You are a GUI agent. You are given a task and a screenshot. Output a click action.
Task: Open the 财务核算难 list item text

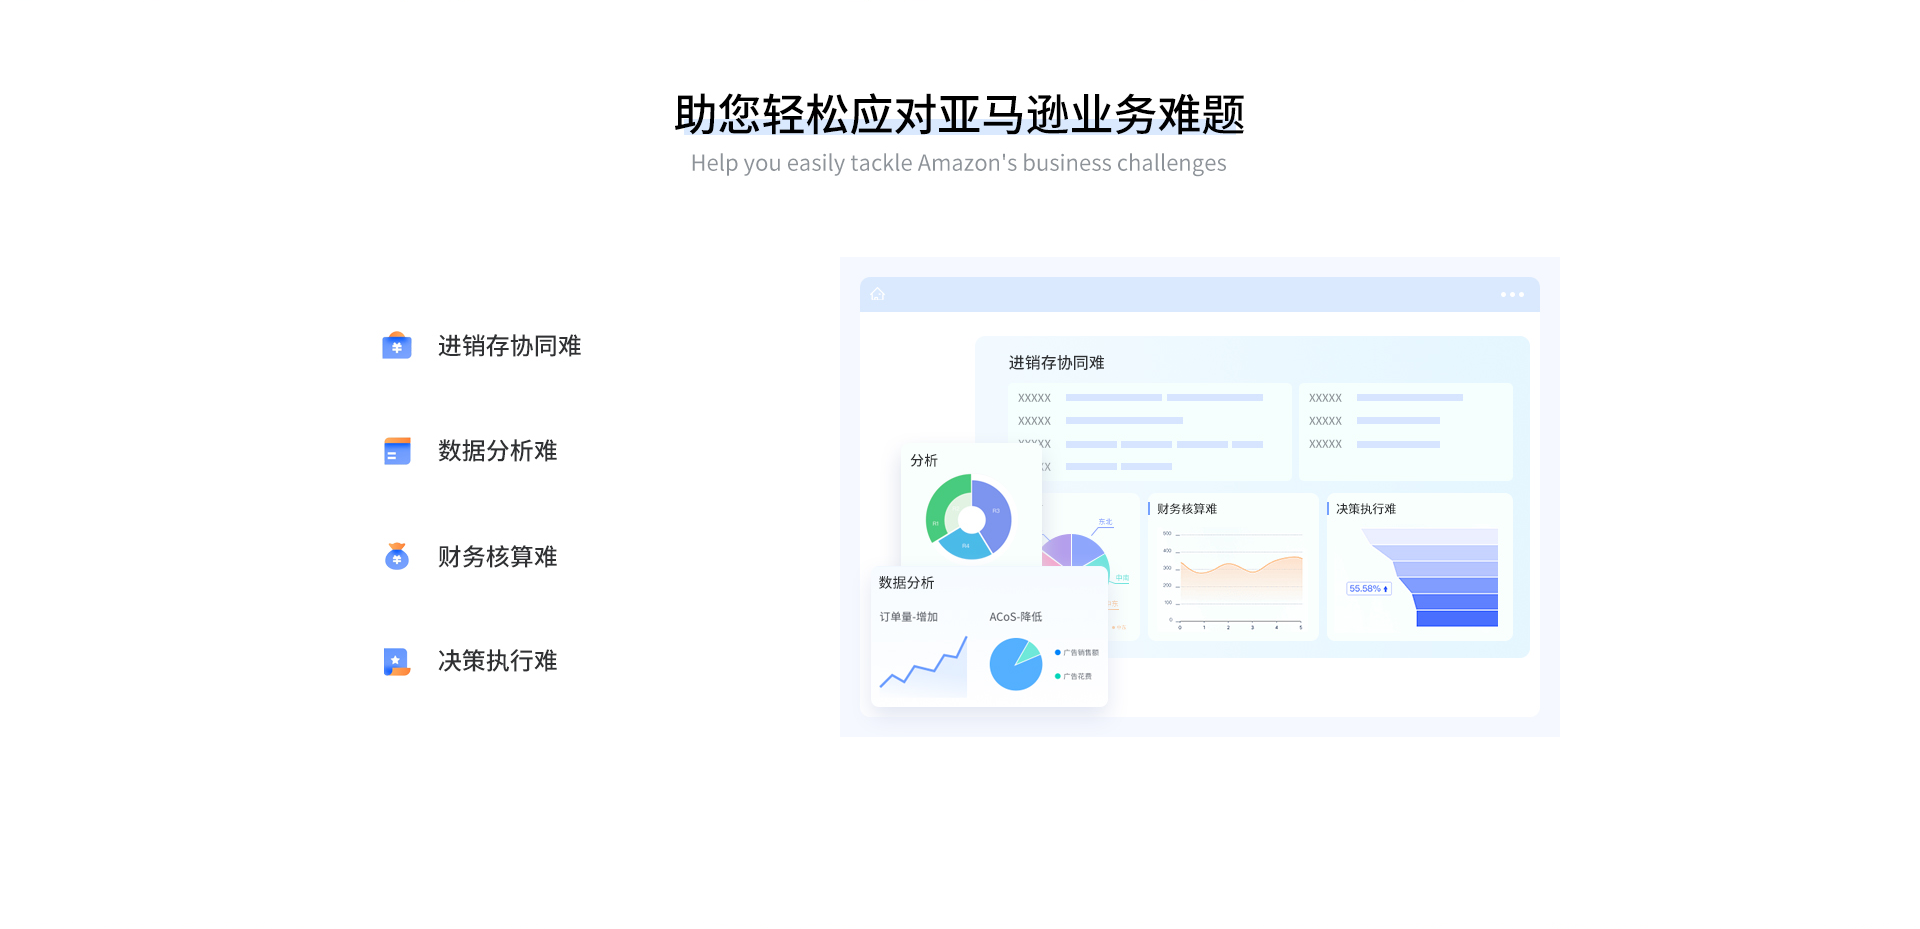pos(497,557)
